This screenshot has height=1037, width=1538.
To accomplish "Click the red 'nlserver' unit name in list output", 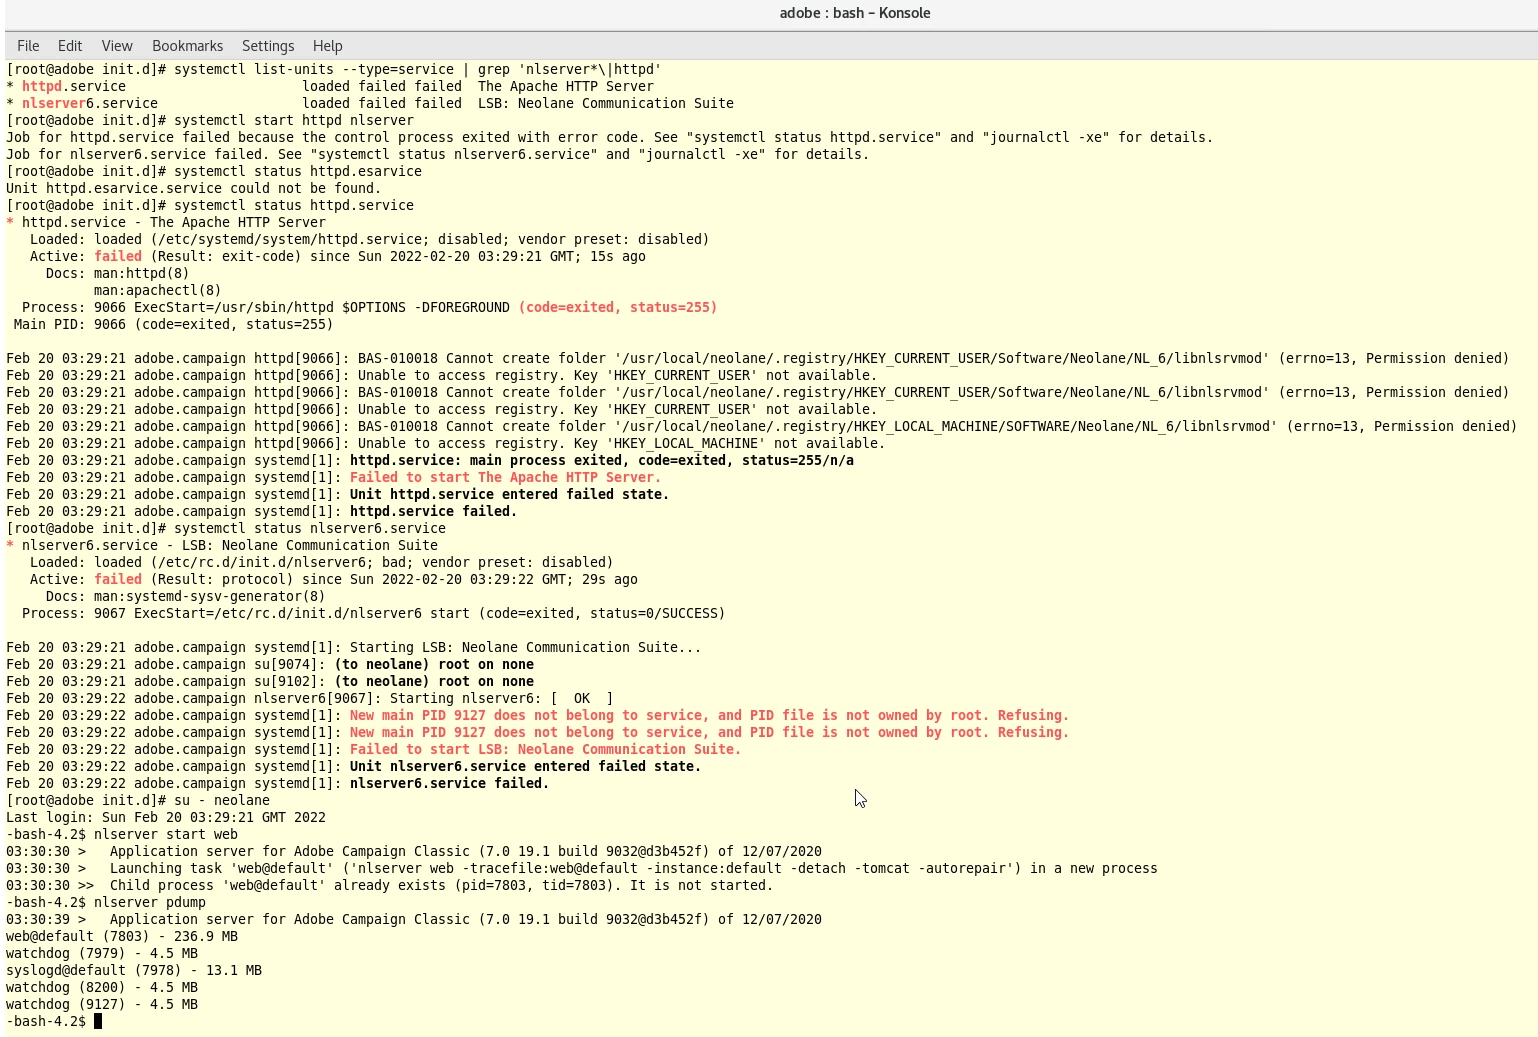I will coord(54,104).
